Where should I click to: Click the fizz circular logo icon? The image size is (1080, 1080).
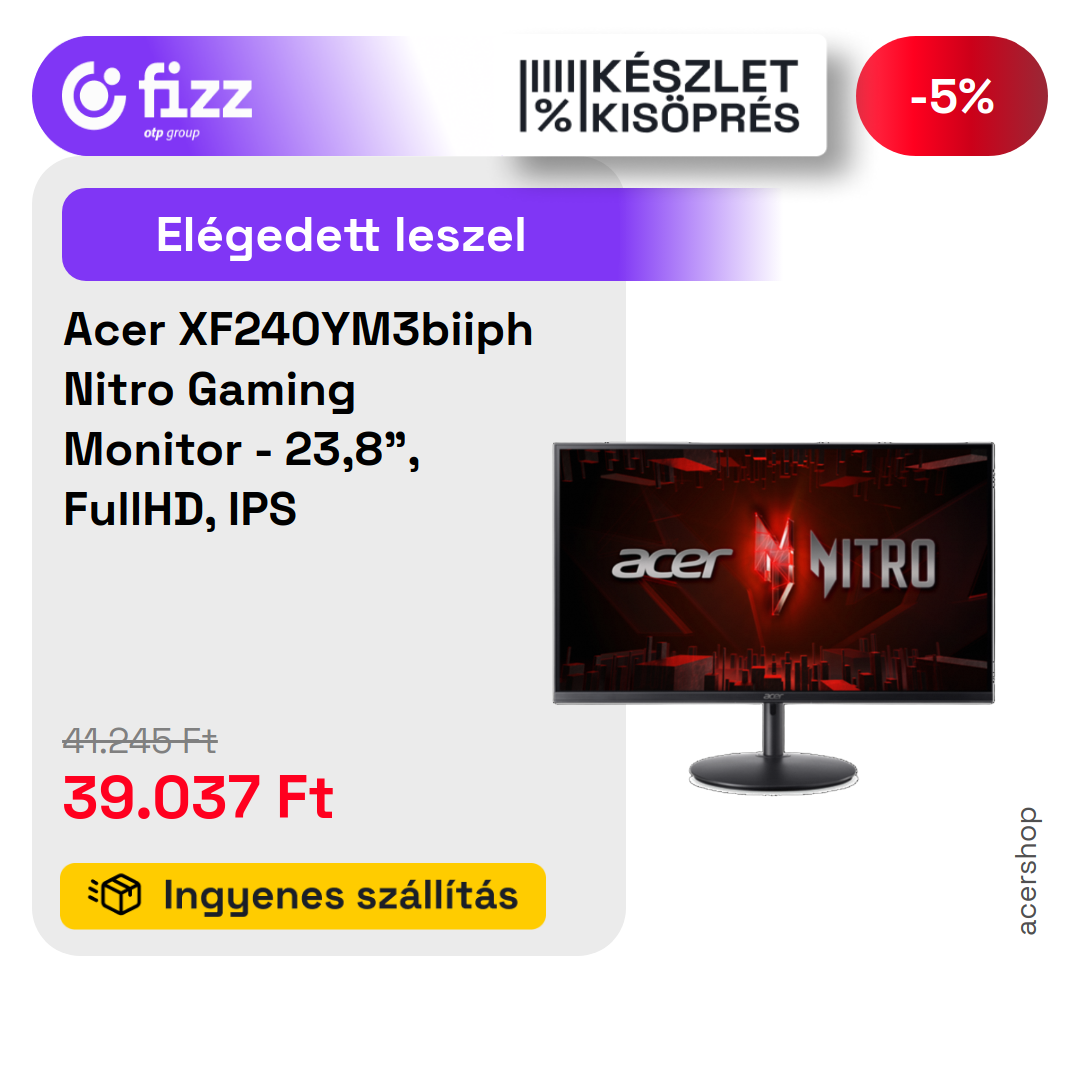tap(94, 96)
